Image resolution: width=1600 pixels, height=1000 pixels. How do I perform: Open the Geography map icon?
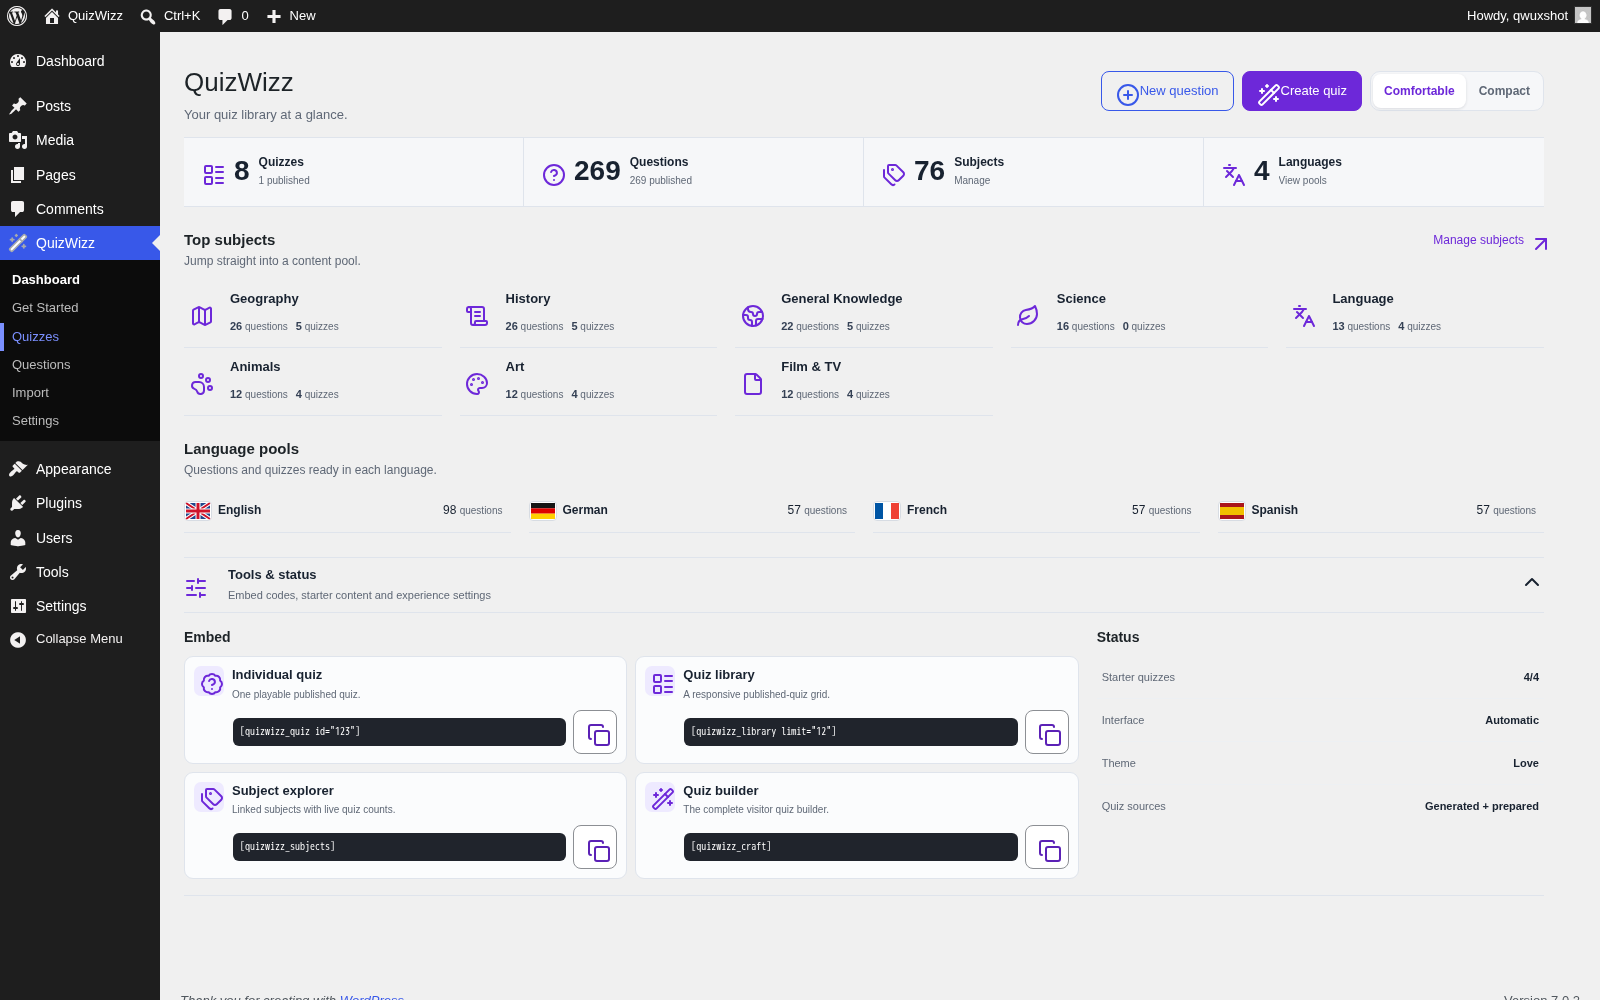point(202,316)
